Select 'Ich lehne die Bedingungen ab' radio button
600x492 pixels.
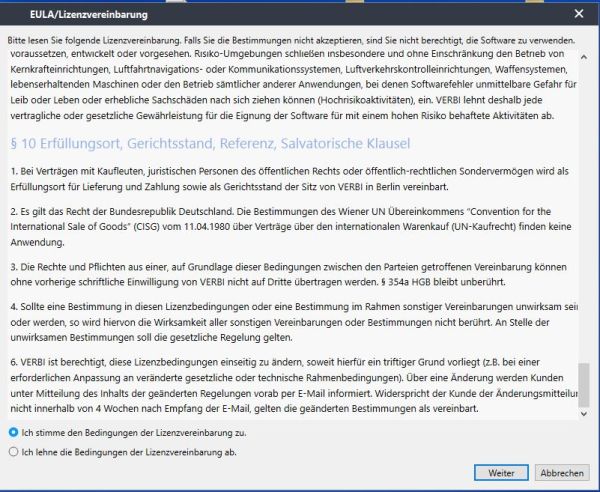tap(12, 451)
